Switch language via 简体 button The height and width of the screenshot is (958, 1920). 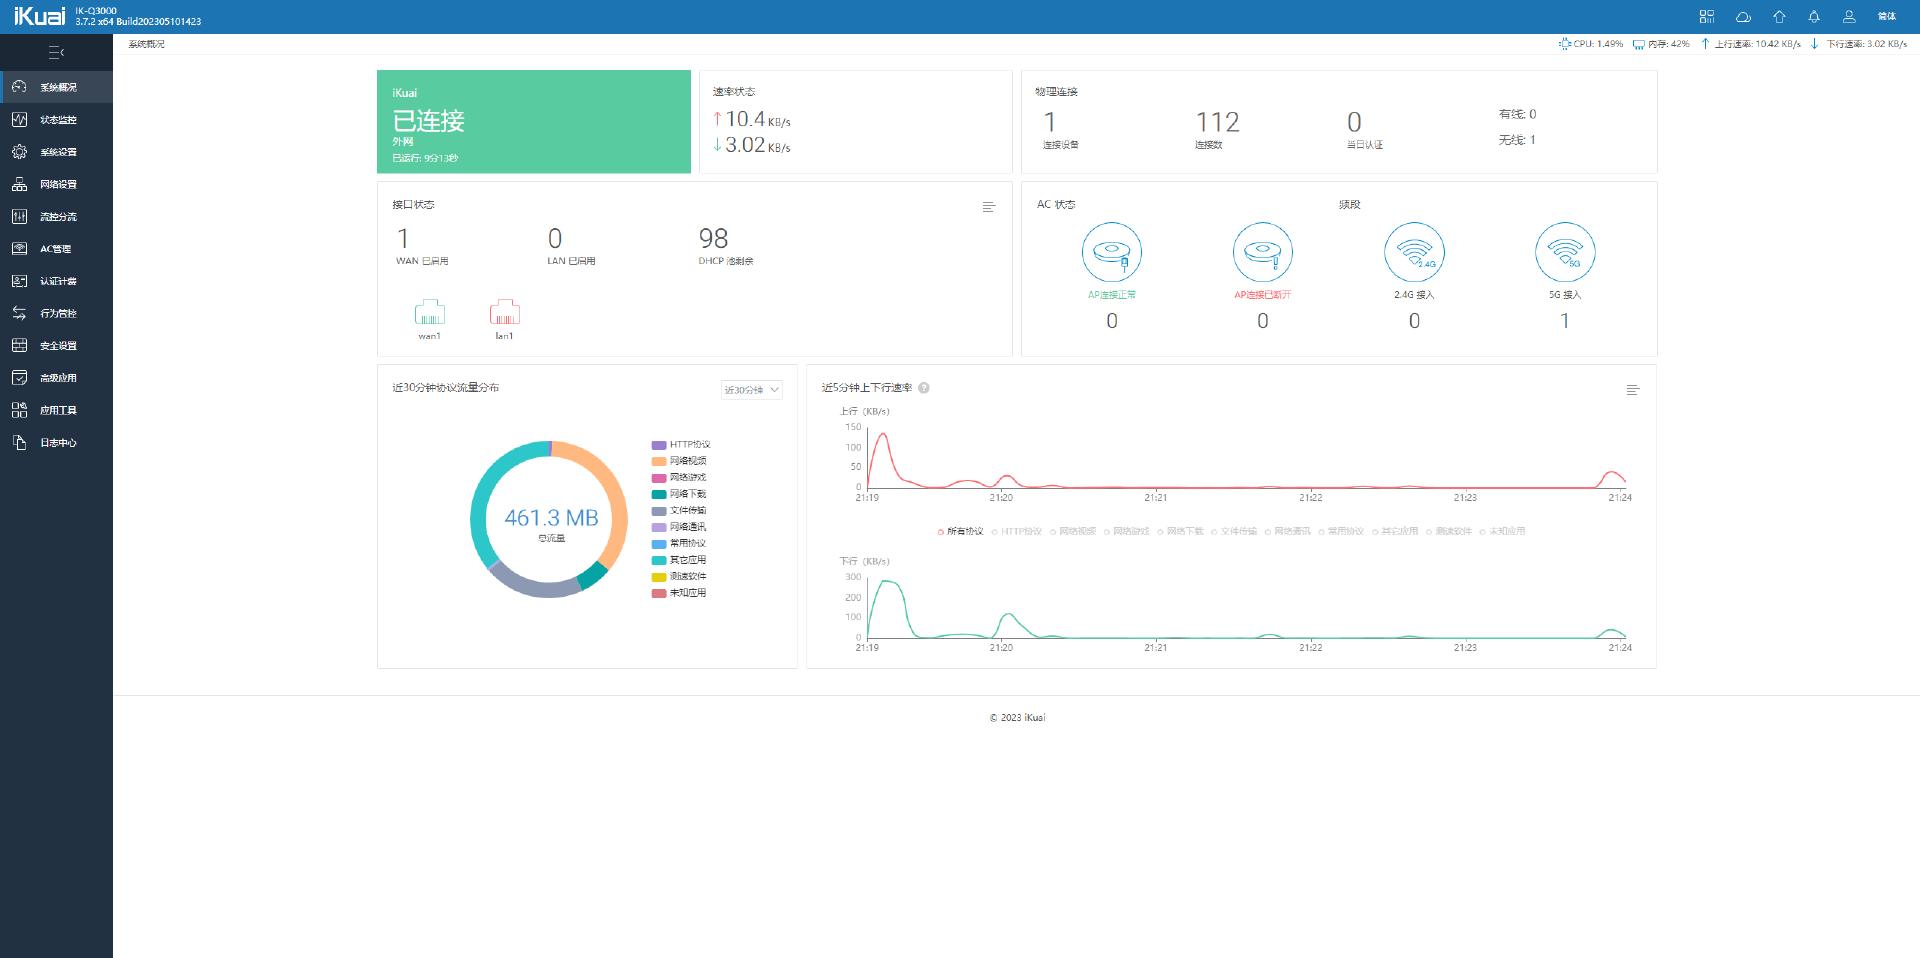pyautogui.click(x=1886, y=17)
